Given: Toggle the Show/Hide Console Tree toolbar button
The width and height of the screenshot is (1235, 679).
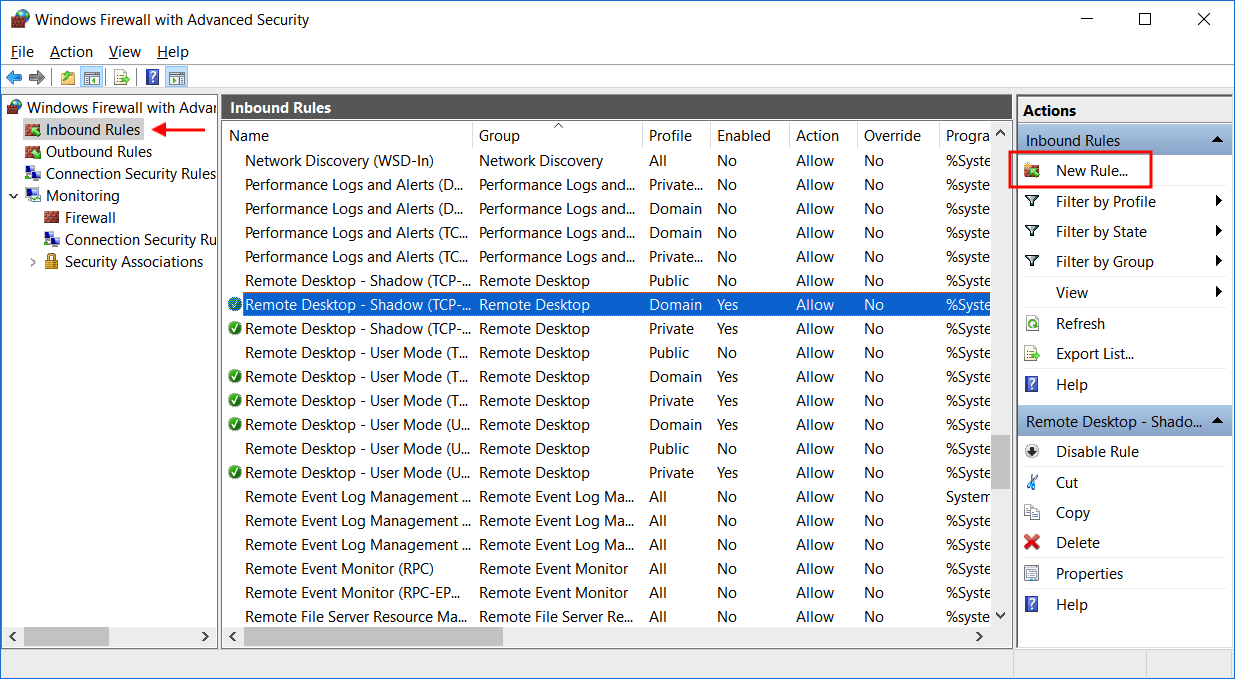Looking at the screenshot, I should click(91, 78).
